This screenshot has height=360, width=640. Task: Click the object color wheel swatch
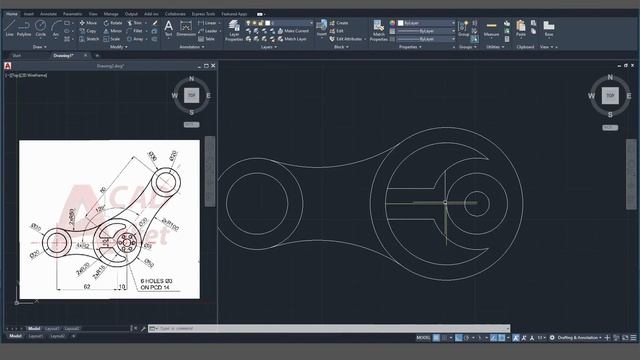pos(392,23)
